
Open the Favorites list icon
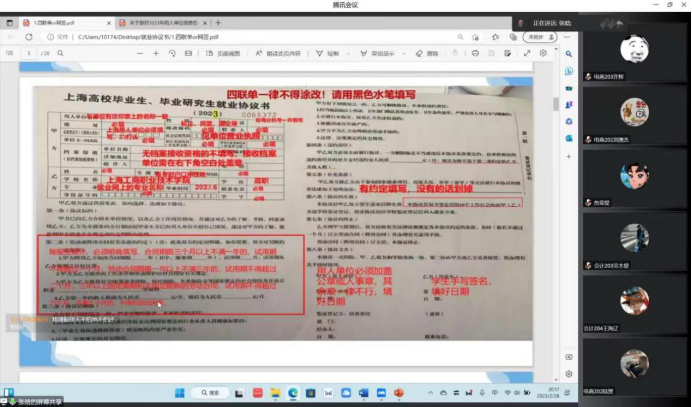[x=495, y=37]
